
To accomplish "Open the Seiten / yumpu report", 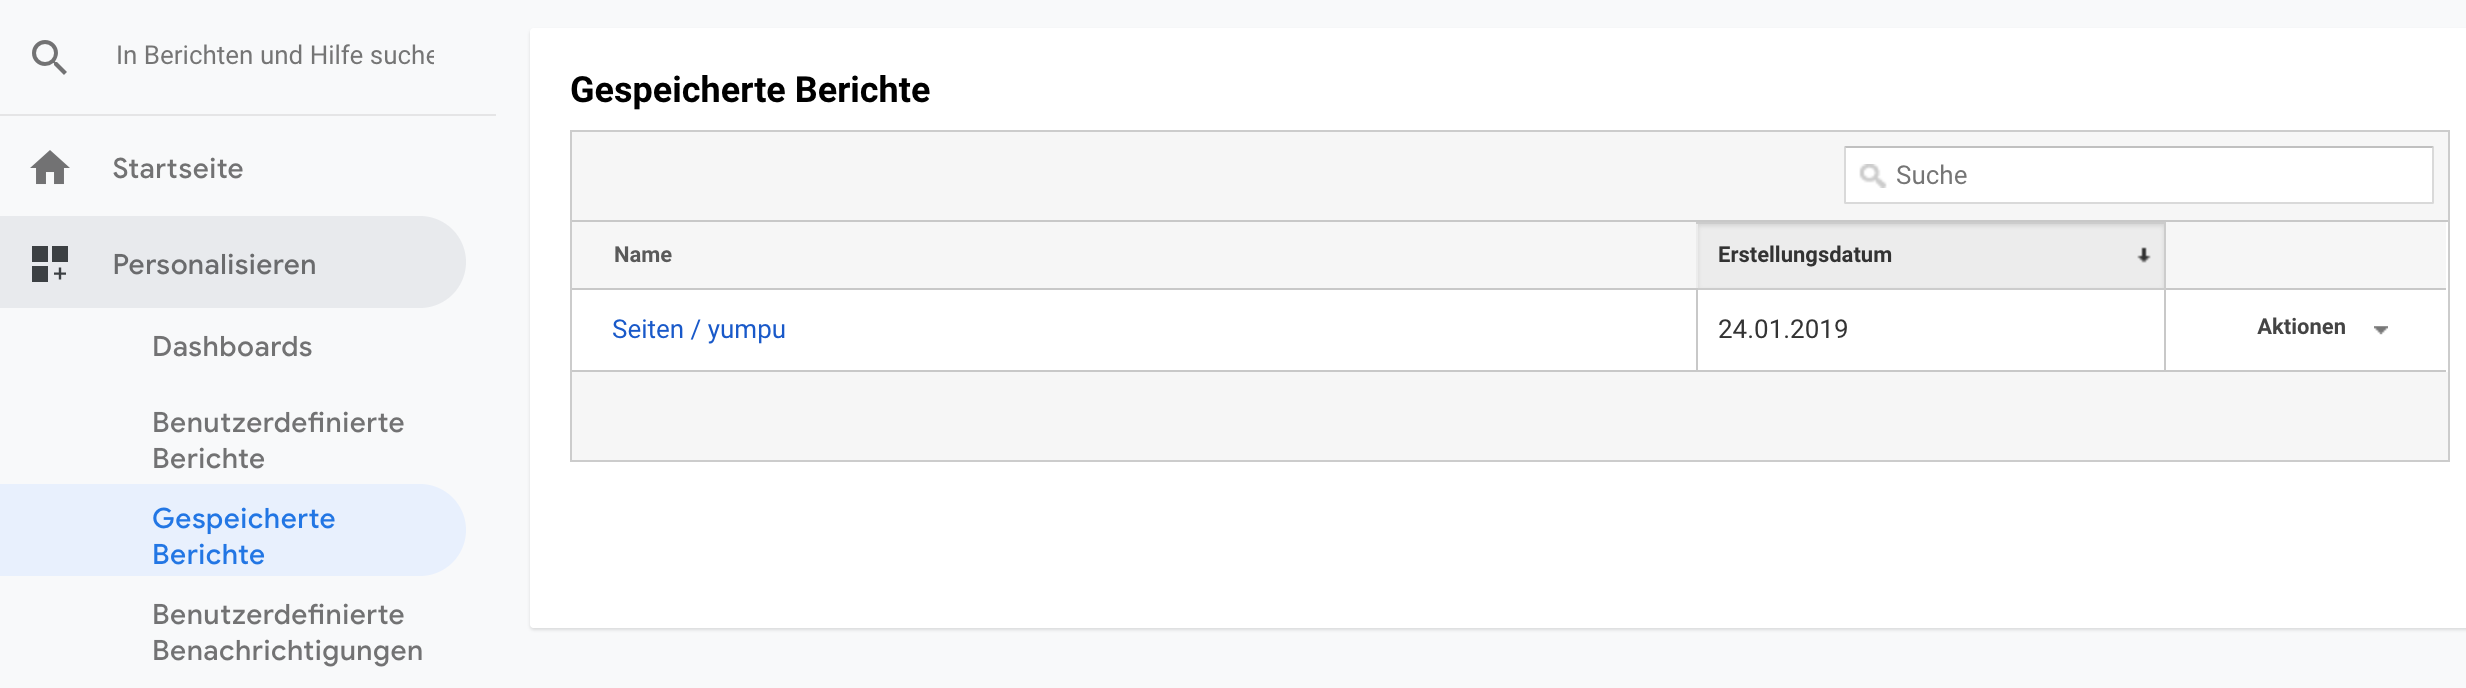I will coord(698,329).
